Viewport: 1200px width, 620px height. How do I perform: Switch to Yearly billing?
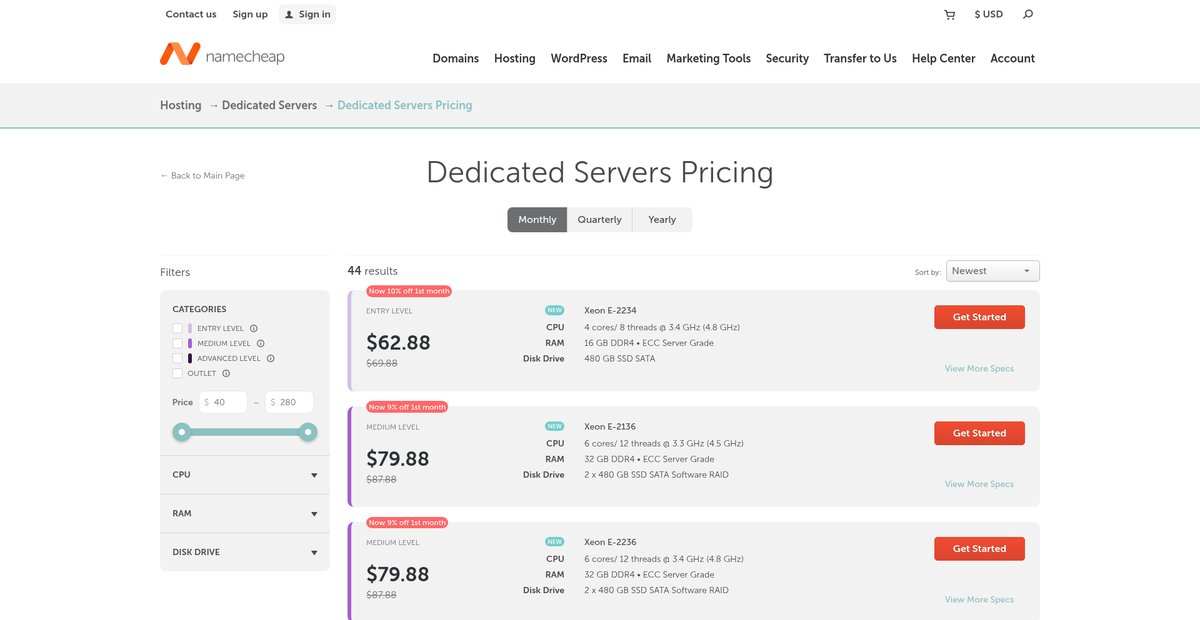(662, 220)
